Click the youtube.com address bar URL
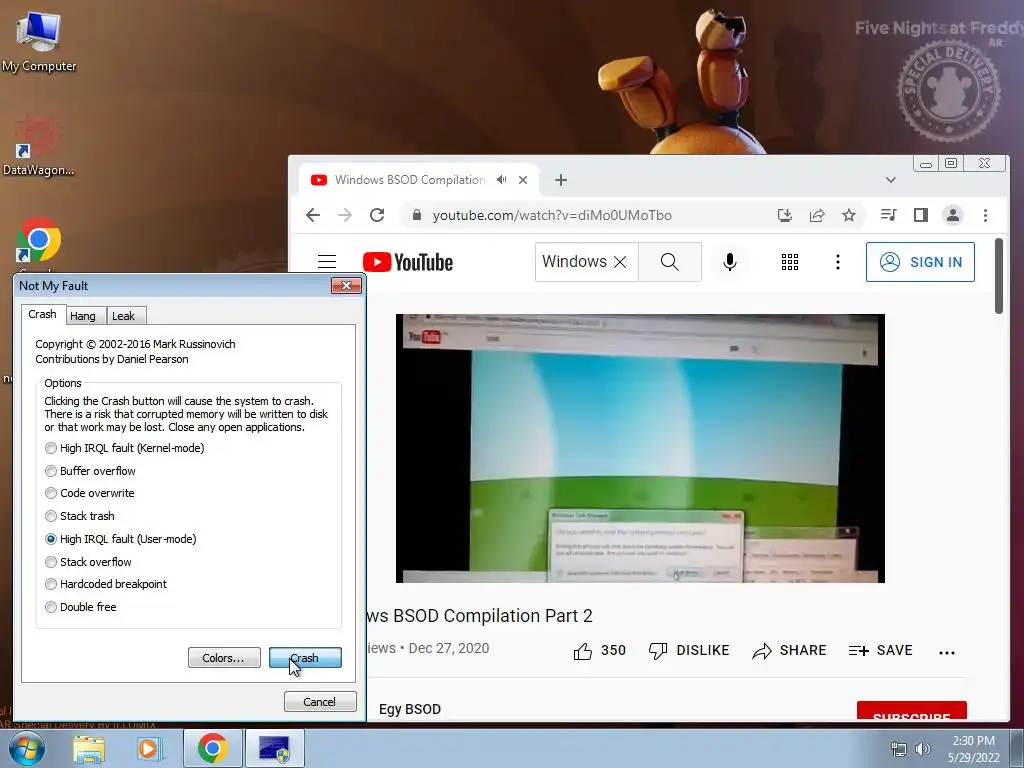The image size is (1024, 768). (552, 216)
